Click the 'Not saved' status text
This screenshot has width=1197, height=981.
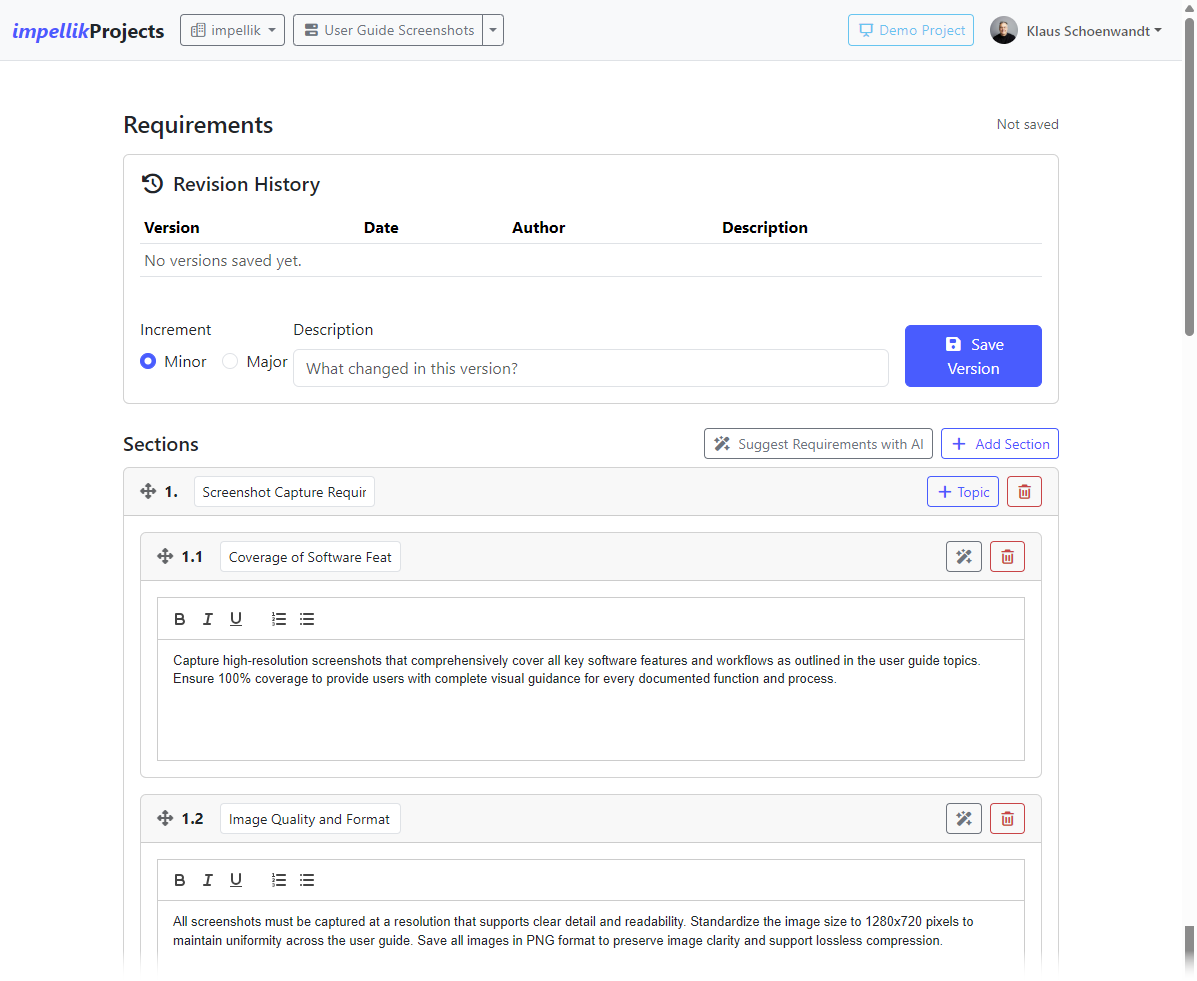pyautogui.click(x=1028, y=124)
